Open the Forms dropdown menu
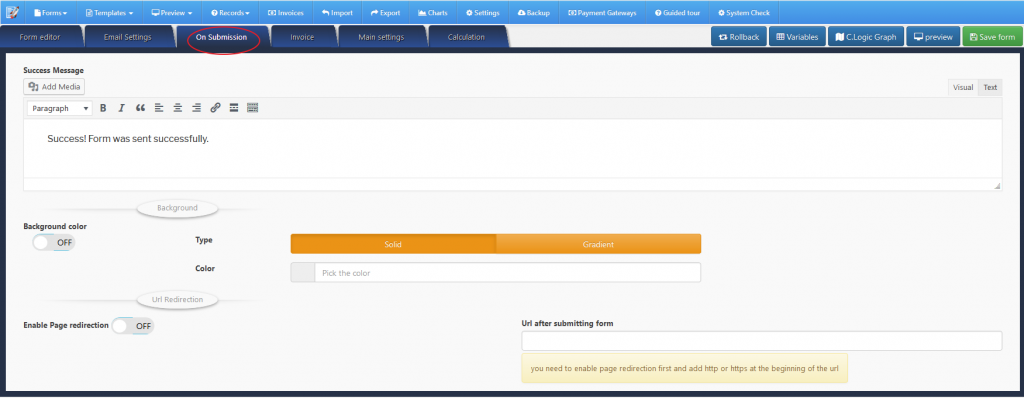1024x398 pixels. pos(50,12)
